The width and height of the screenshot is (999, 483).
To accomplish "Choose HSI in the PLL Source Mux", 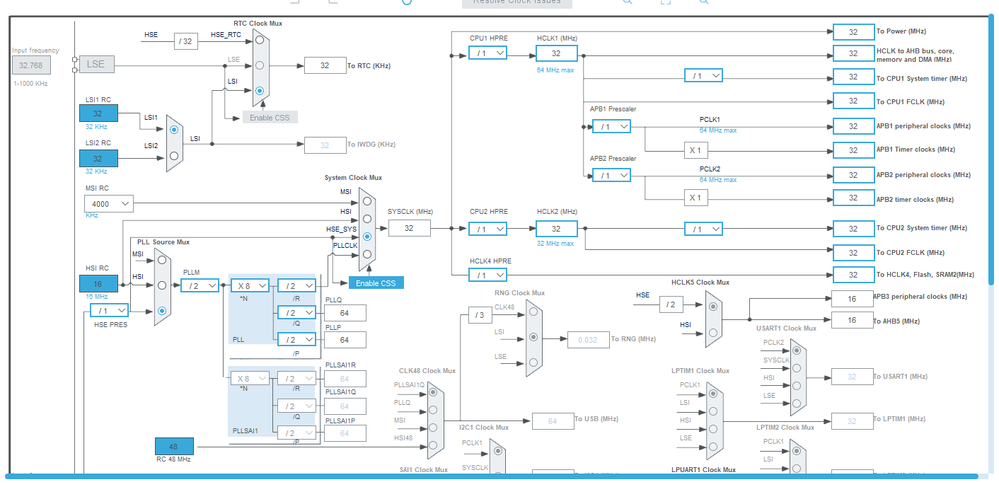I will [162, 285].
